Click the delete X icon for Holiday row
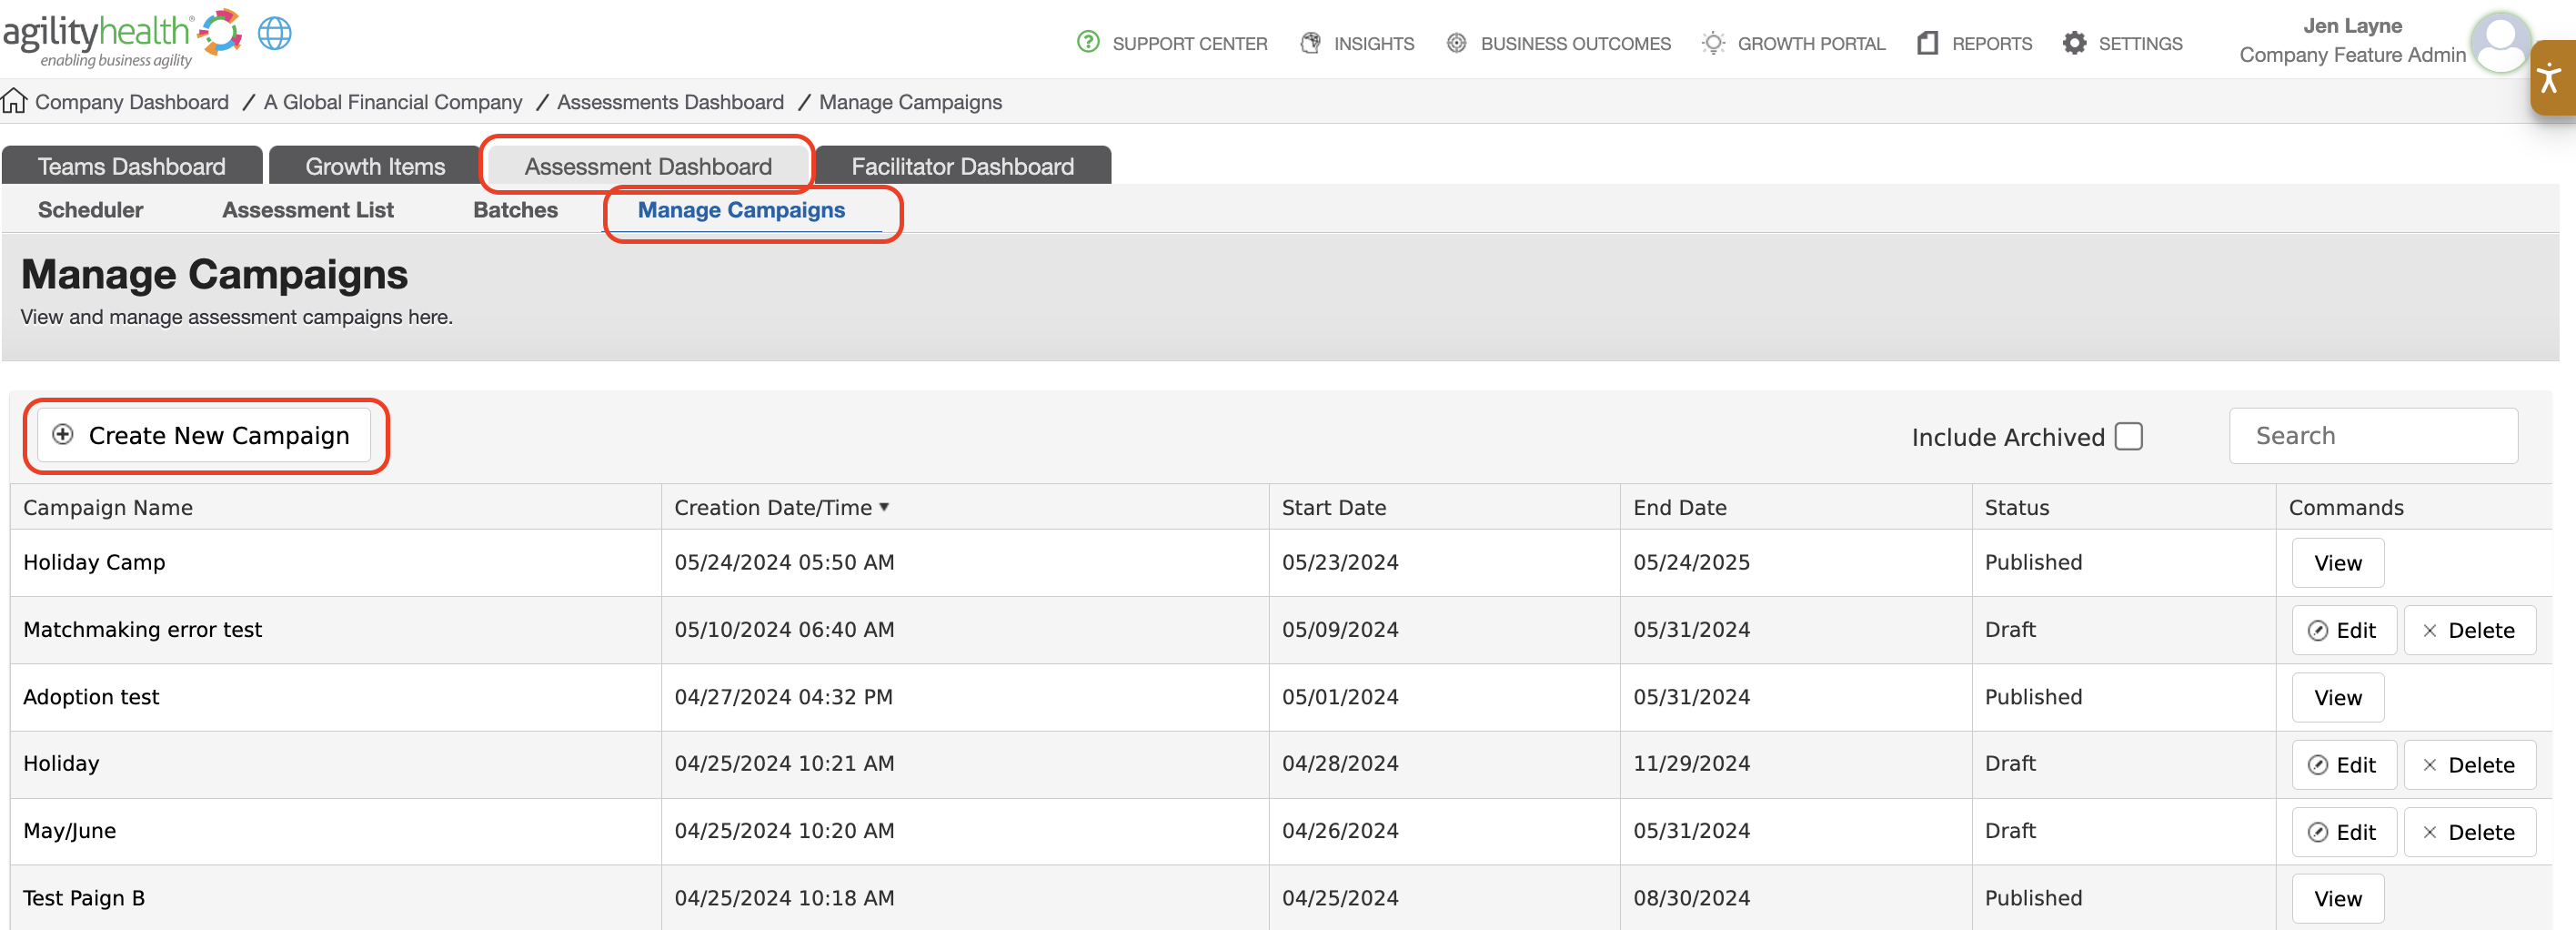 click(x=2429, y=765)
